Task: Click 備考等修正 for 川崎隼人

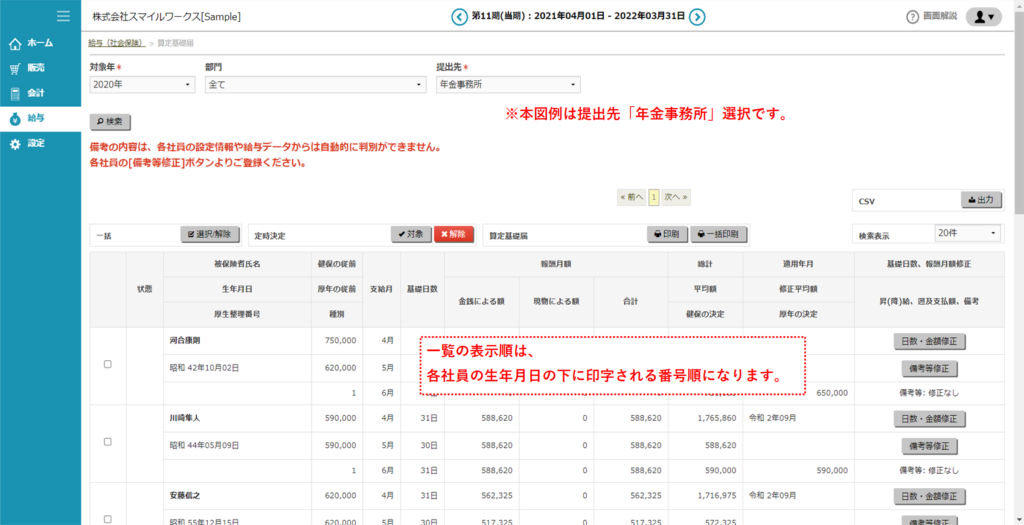Action: (929, 446)
